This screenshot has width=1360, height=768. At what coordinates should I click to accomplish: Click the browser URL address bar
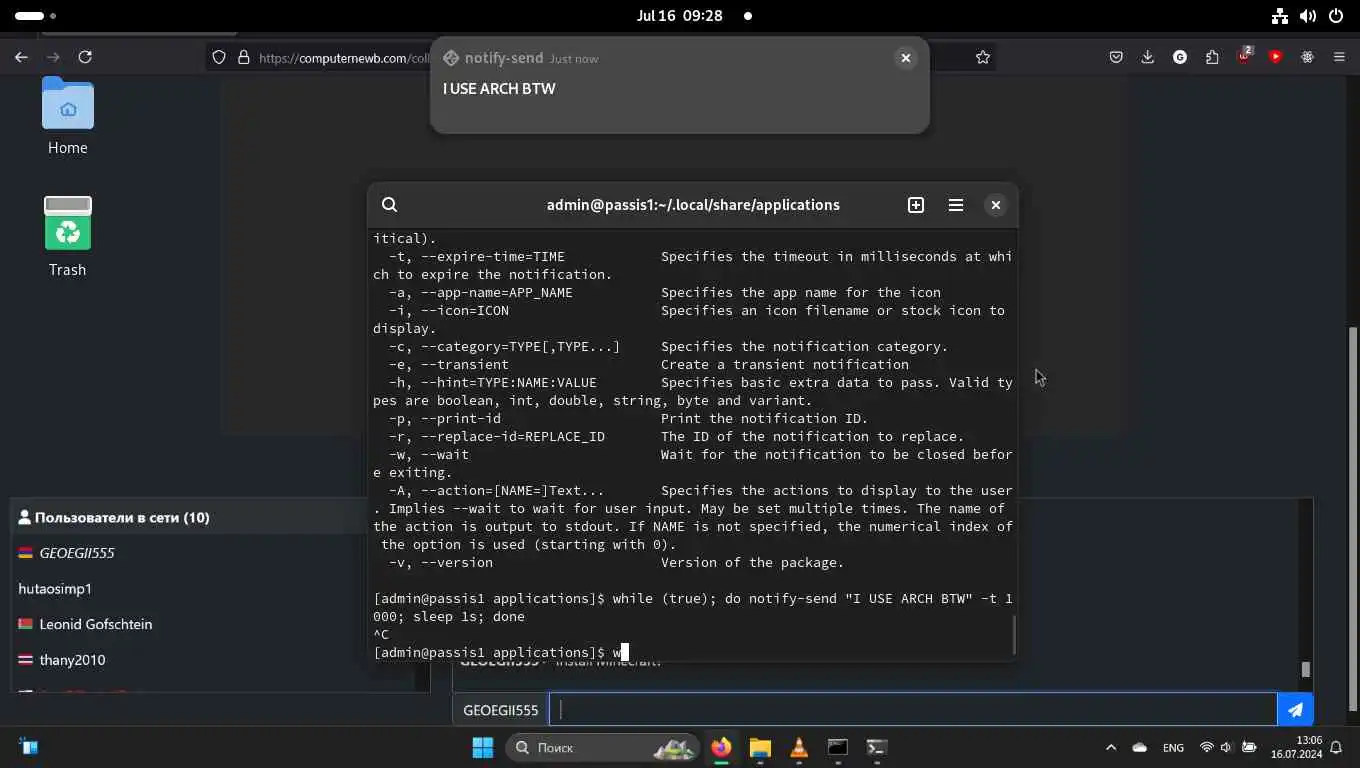coord(343,58)
